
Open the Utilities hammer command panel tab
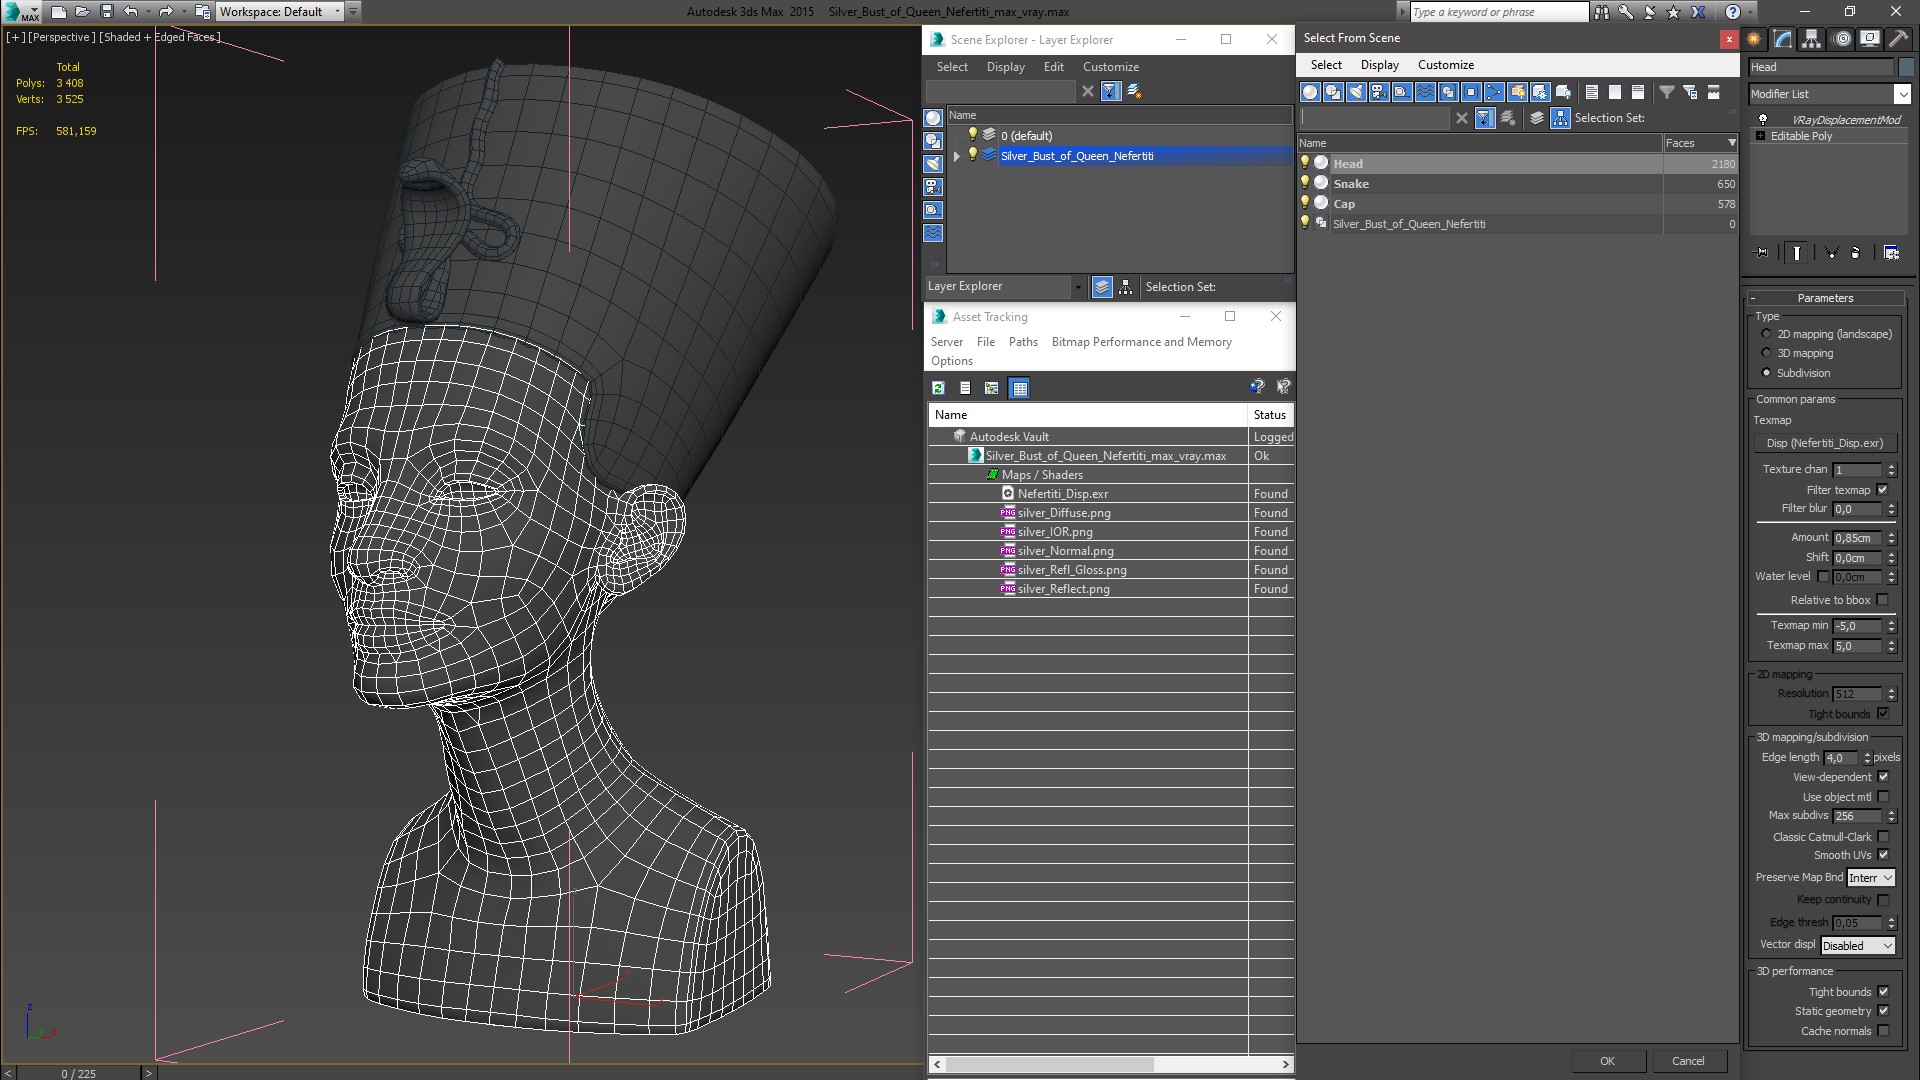click(x=1897, y=39)
